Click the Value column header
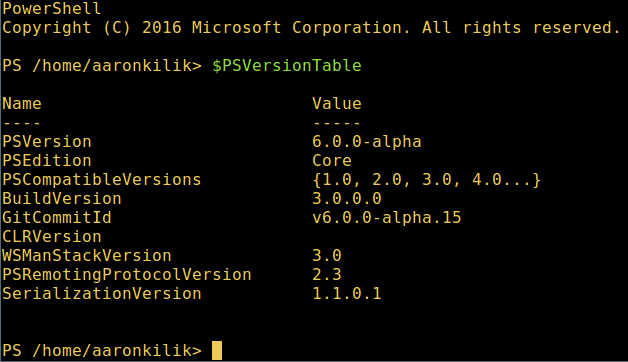Image resolution: width=628 pixels, height=362 pixels. [337, 104]
